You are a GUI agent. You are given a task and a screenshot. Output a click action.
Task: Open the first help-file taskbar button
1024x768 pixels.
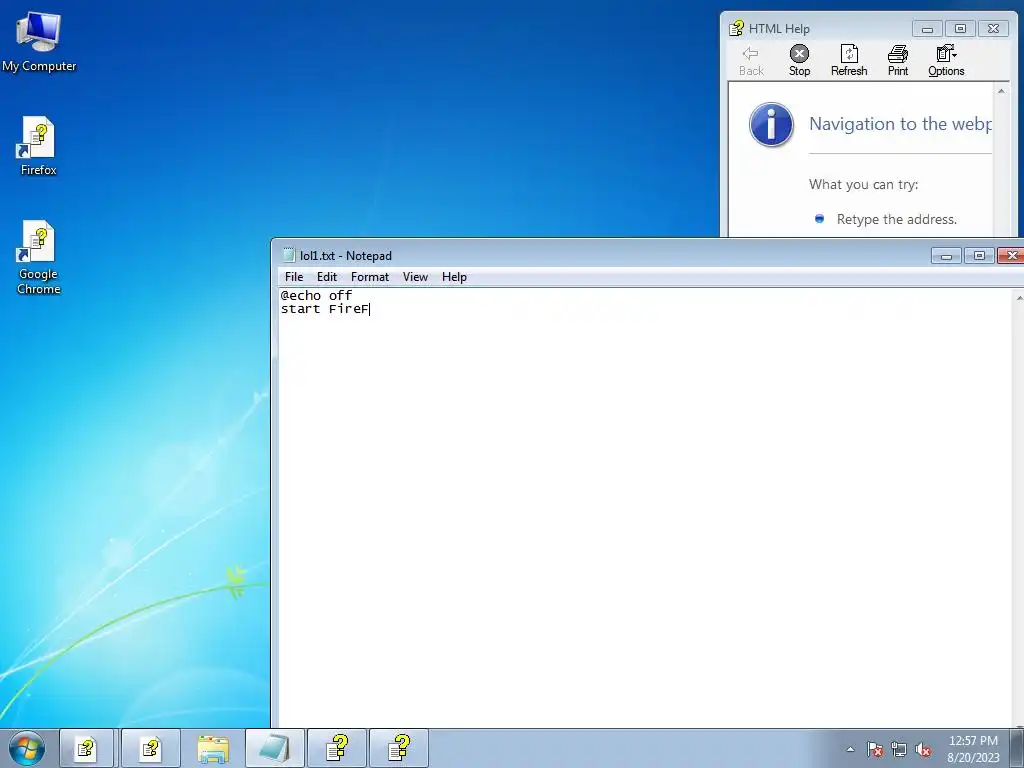(x=87, y=748)
